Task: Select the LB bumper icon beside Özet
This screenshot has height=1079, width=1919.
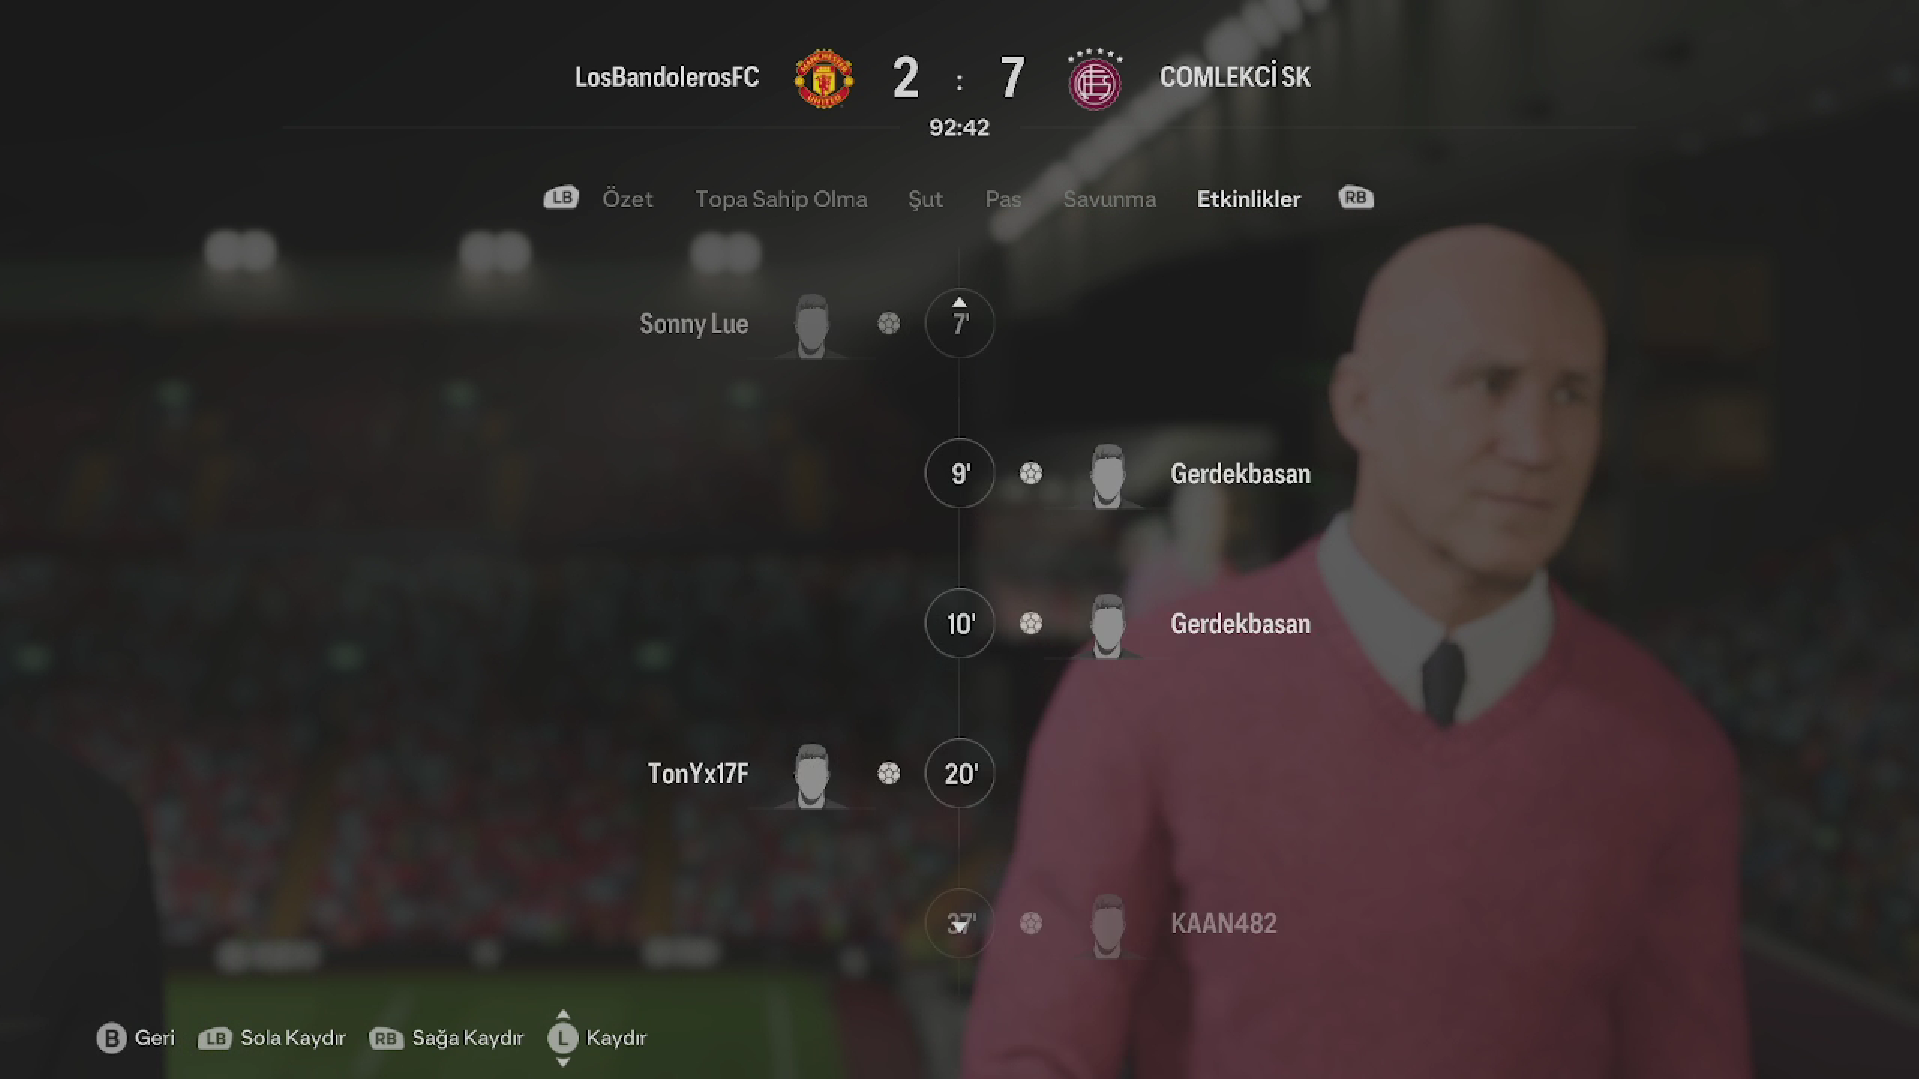Action: (x=561, y=197)
